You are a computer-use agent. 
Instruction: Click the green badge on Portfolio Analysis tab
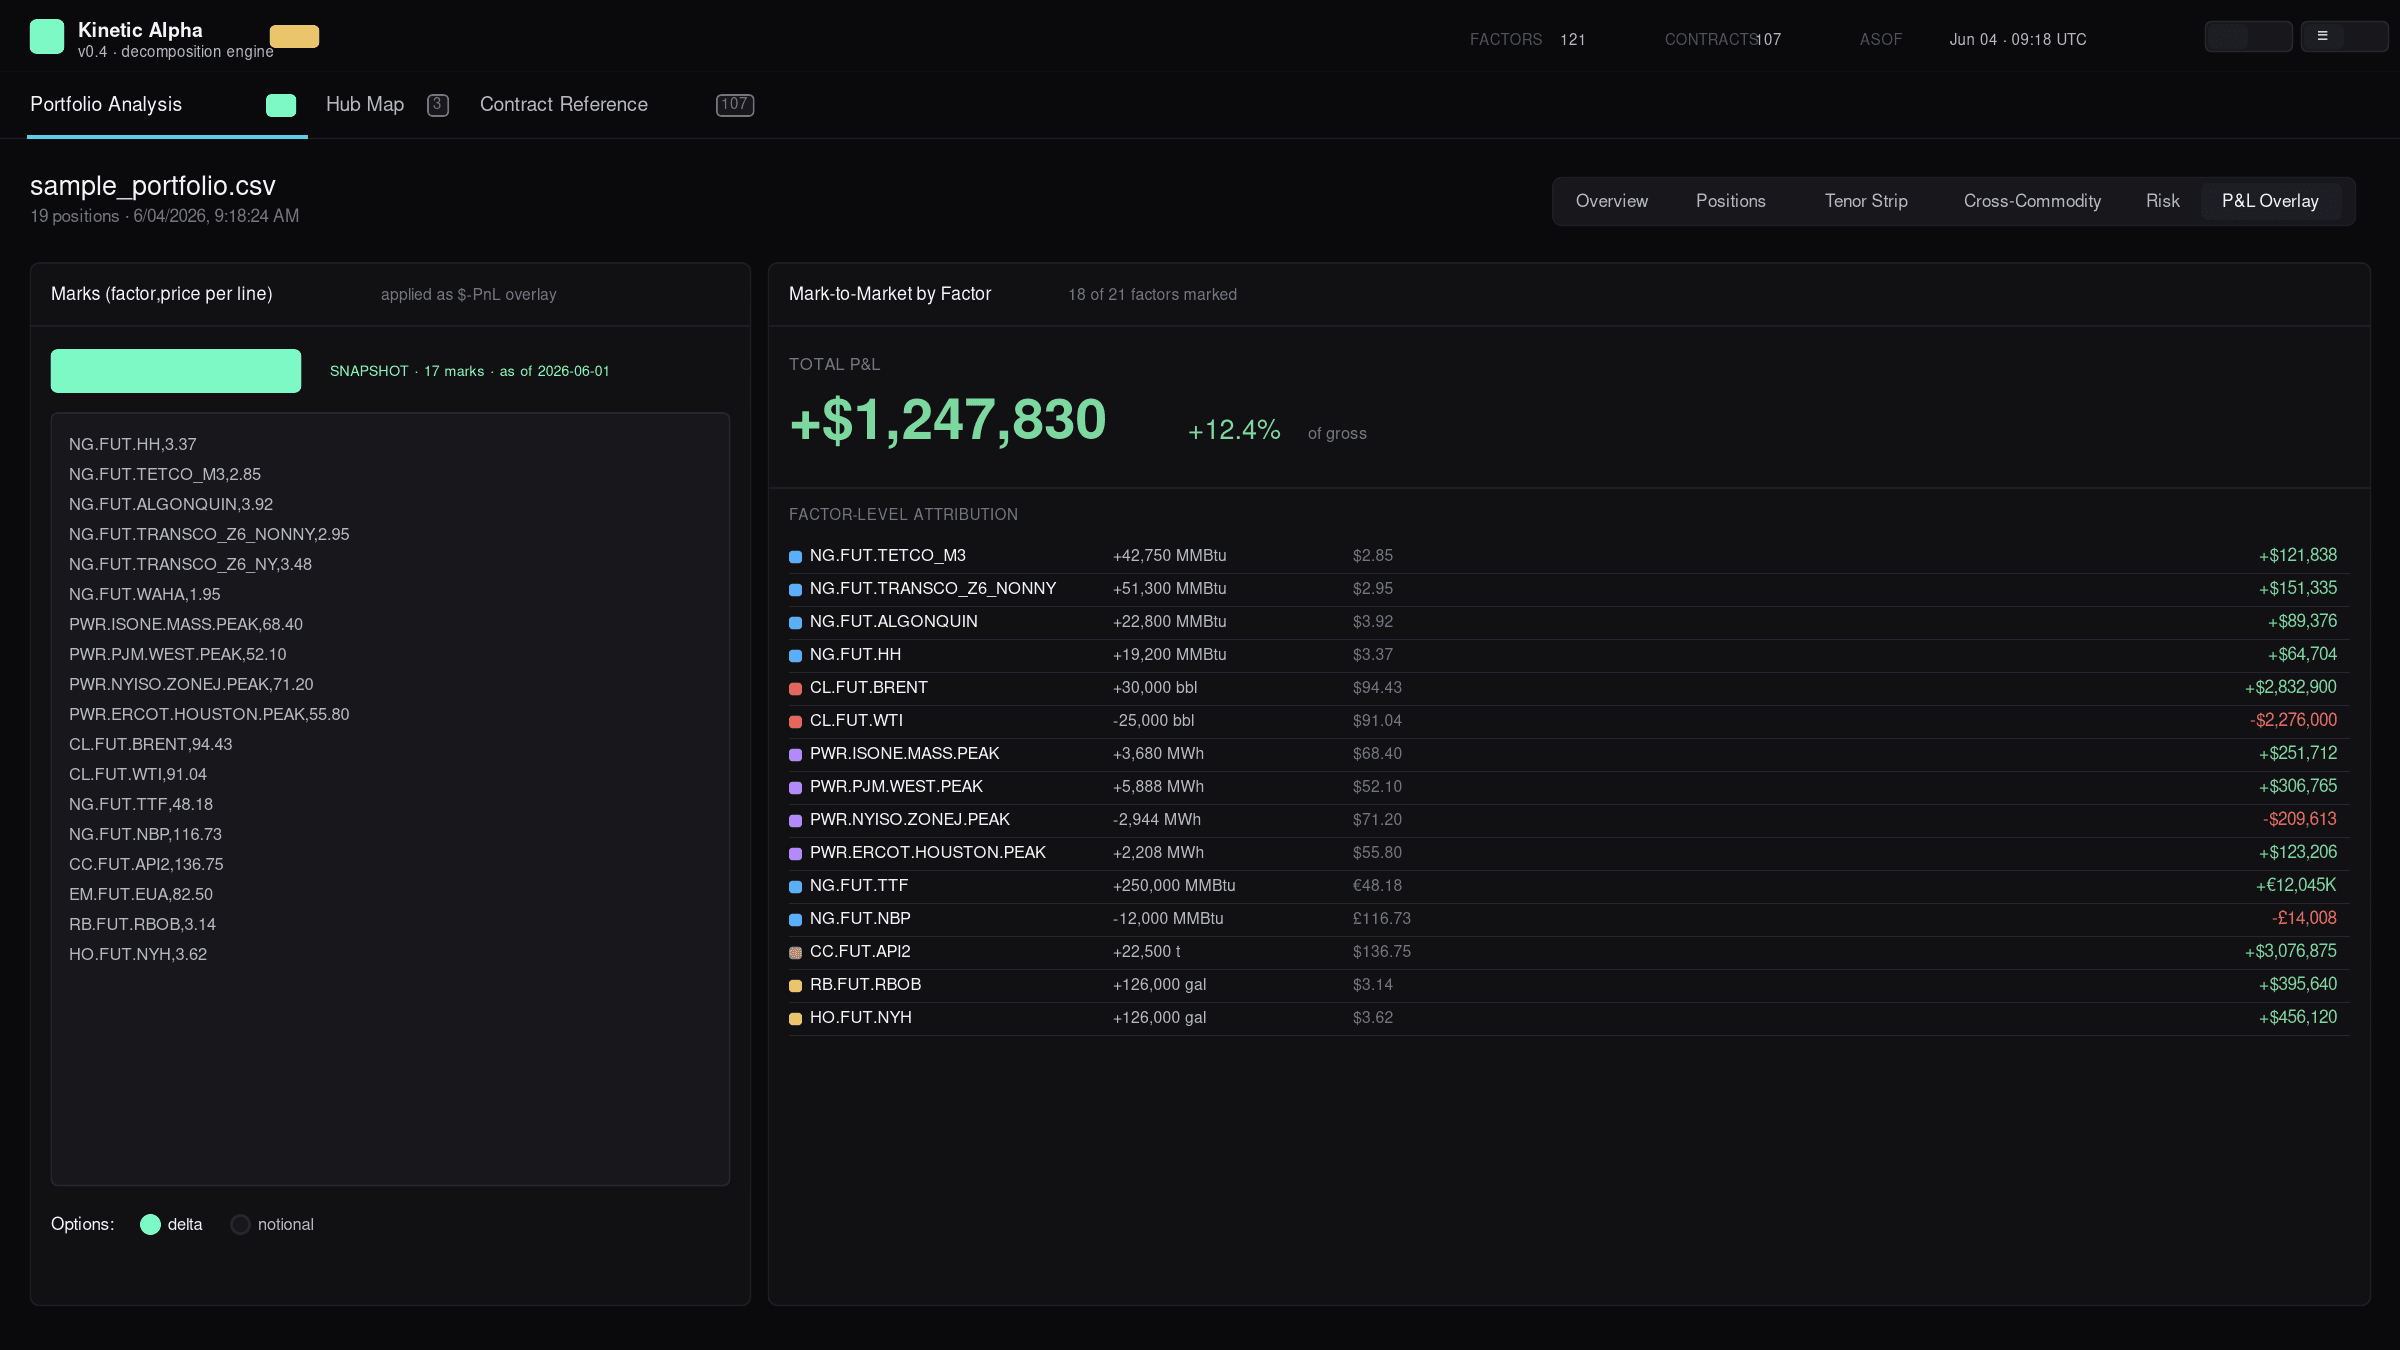pos(281,105)
